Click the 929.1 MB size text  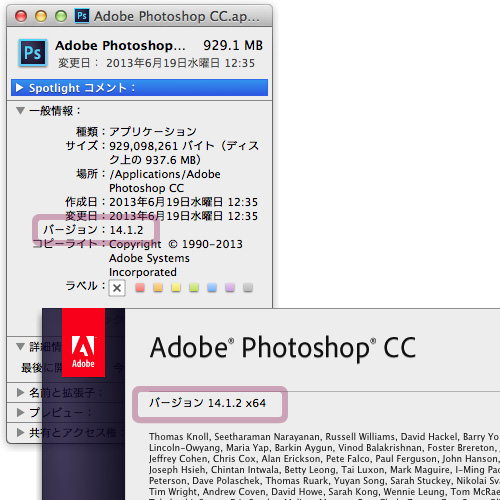(233, 46)
